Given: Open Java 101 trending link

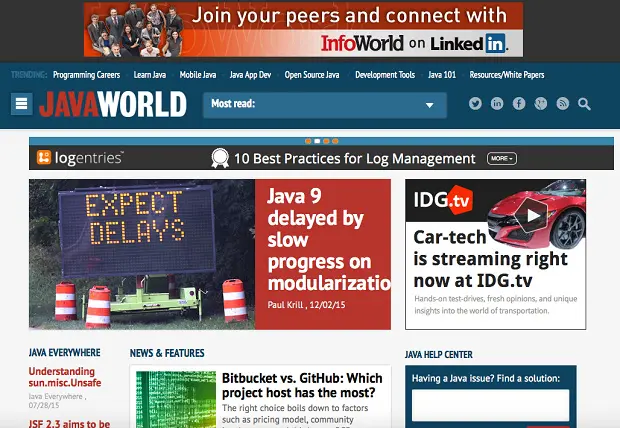Looking at the screenshot, I should click(442, 75).
